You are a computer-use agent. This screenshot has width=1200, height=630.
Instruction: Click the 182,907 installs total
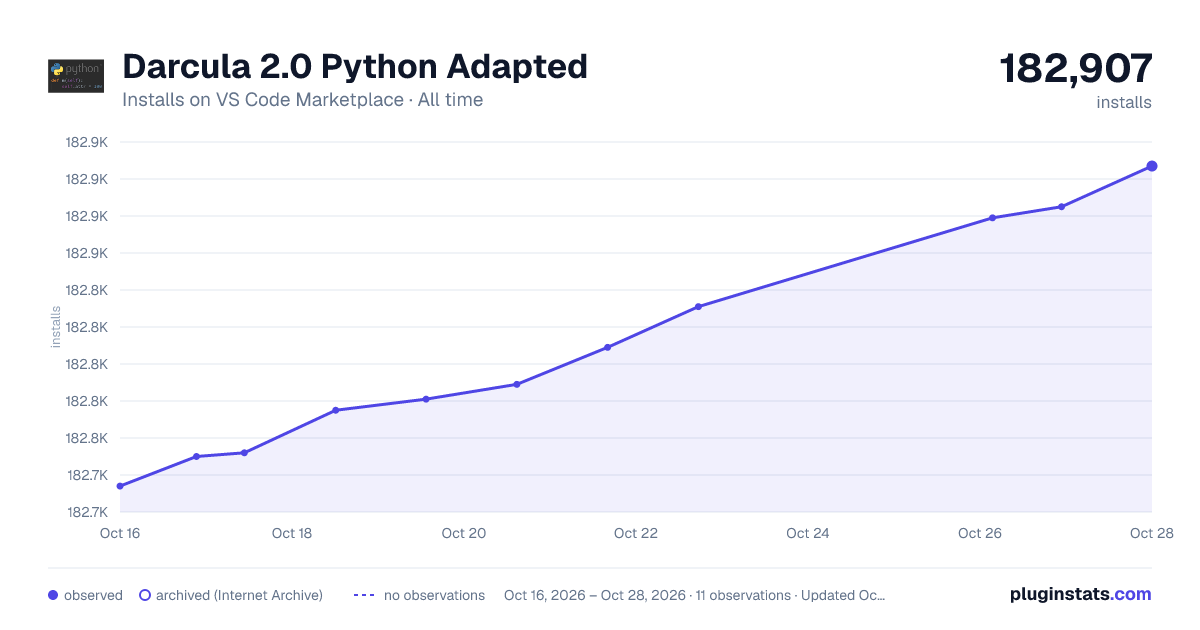pyautogui.click(x=1076, y=69)
